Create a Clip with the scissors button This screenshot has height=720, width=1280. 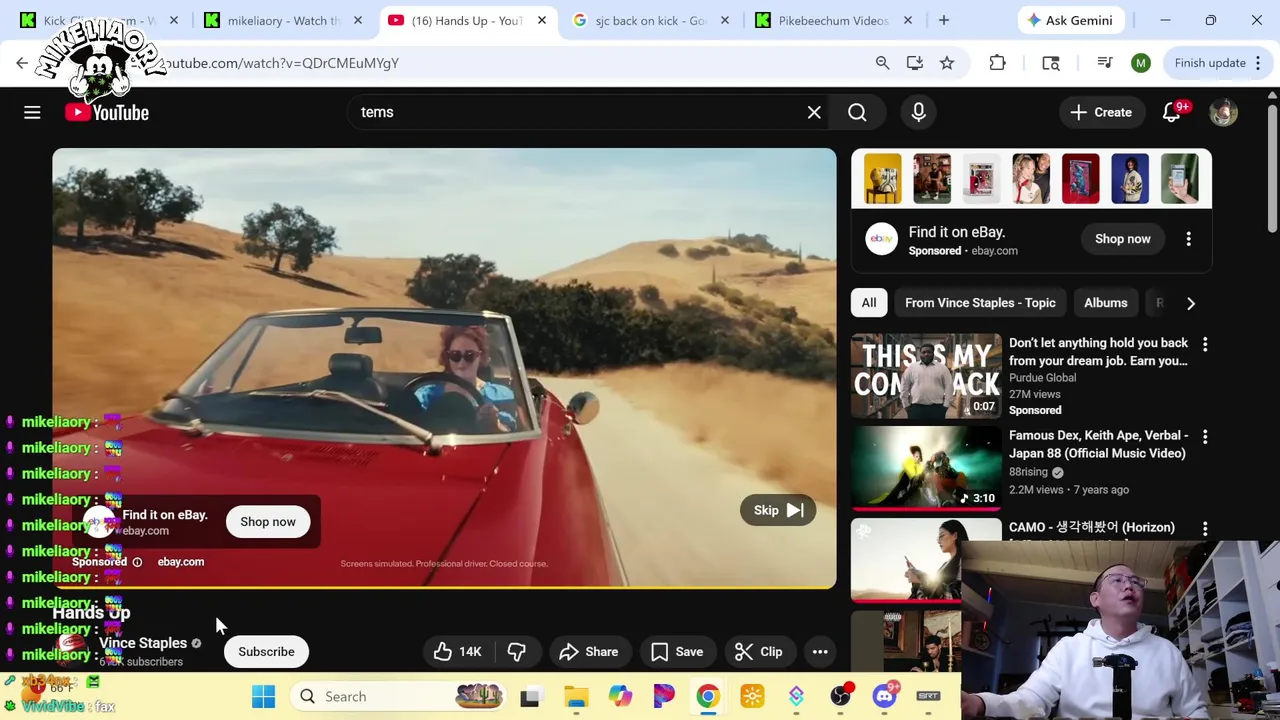click(x=758, y=652)
